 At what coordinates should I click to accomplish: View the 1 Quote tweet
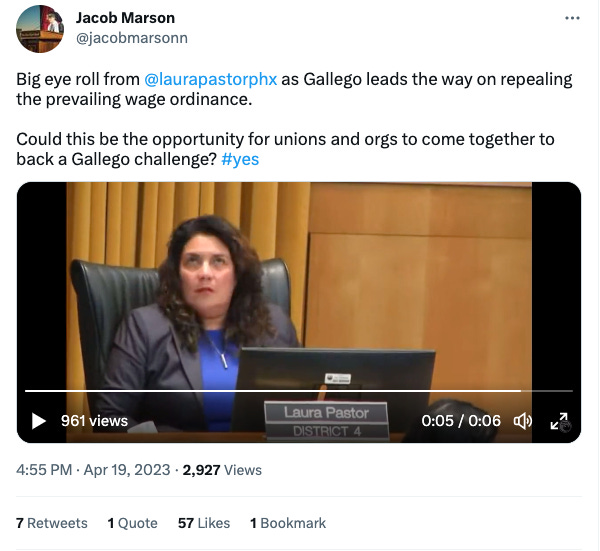tap(132, 523)
